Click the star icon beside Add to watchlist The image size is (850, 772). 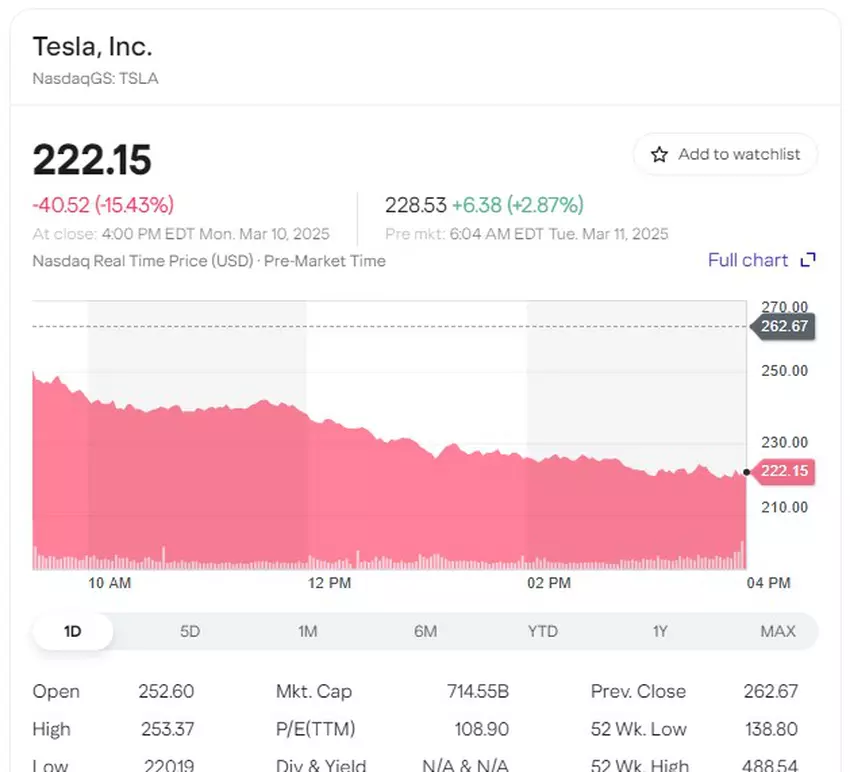(659, 155)
